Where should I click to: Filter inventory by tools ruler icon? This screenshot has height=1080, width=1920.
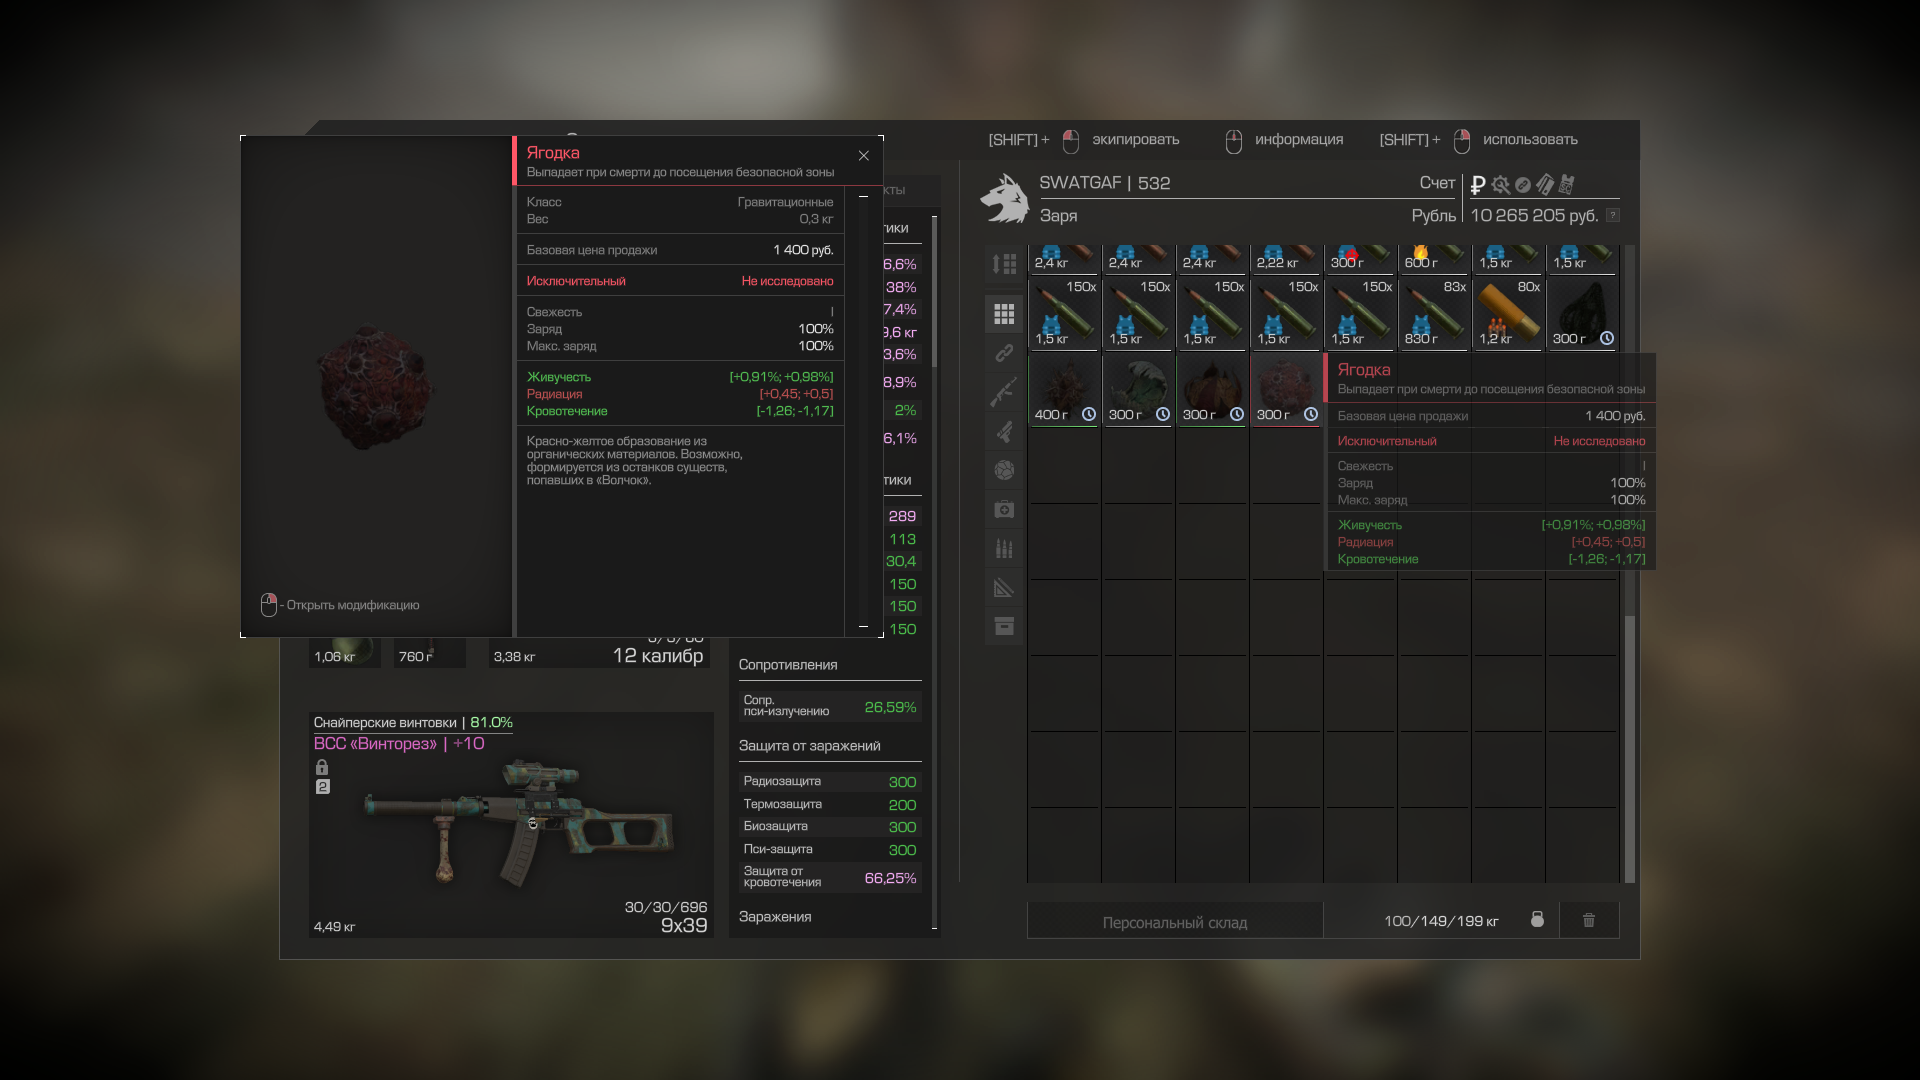point(1004,587)
